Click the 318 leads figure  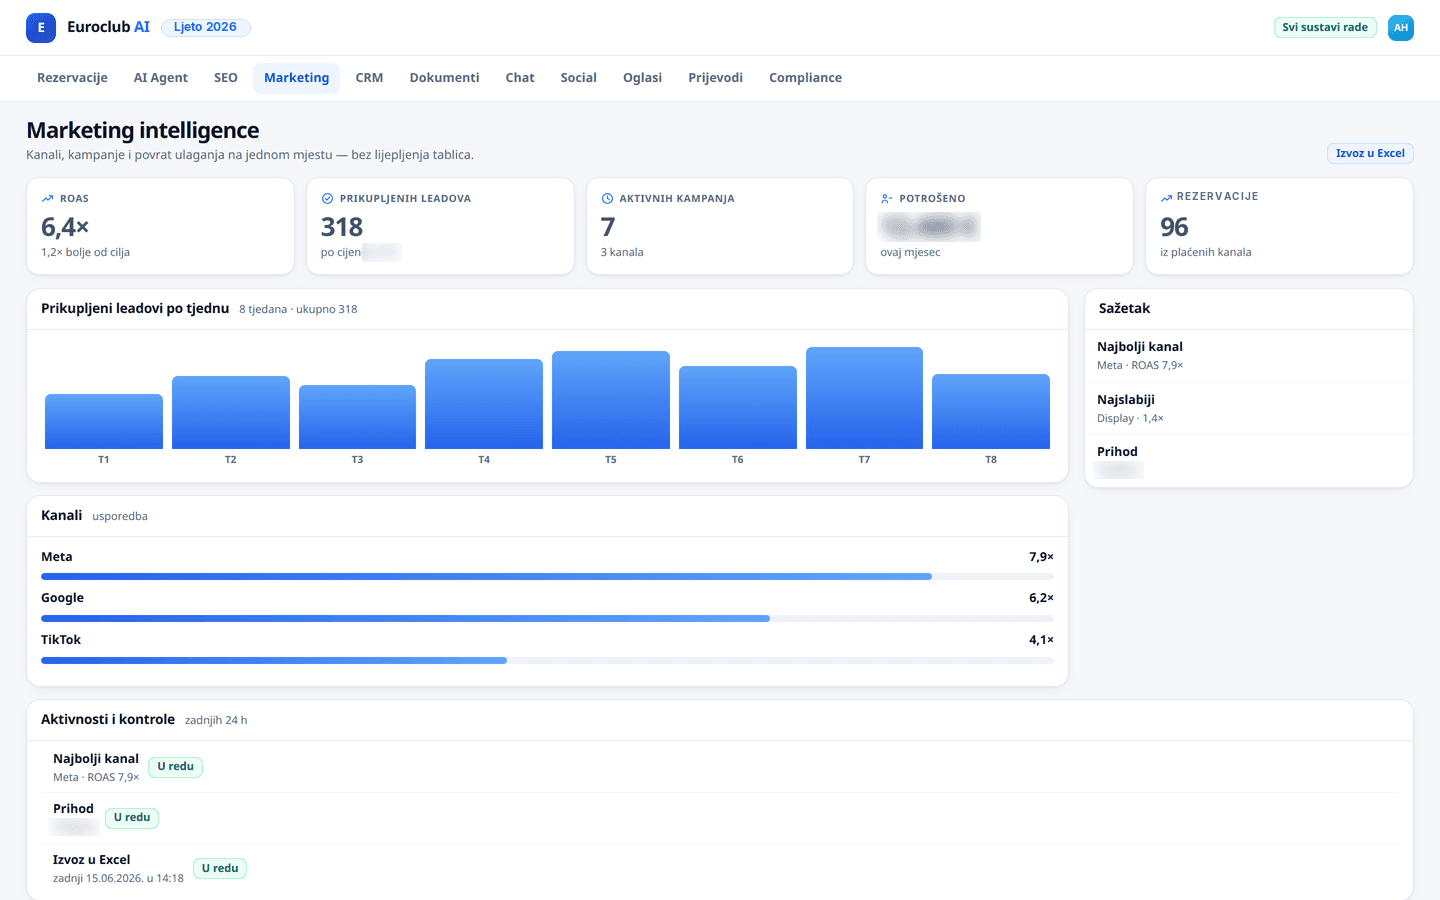(342, 227)
